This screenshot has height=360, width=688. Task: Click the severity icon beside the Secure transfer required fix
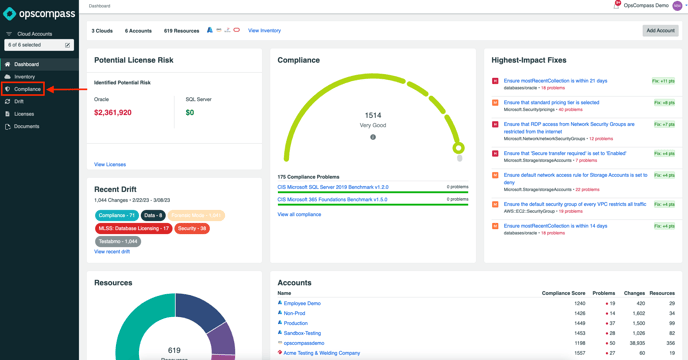tap(495, 154)
